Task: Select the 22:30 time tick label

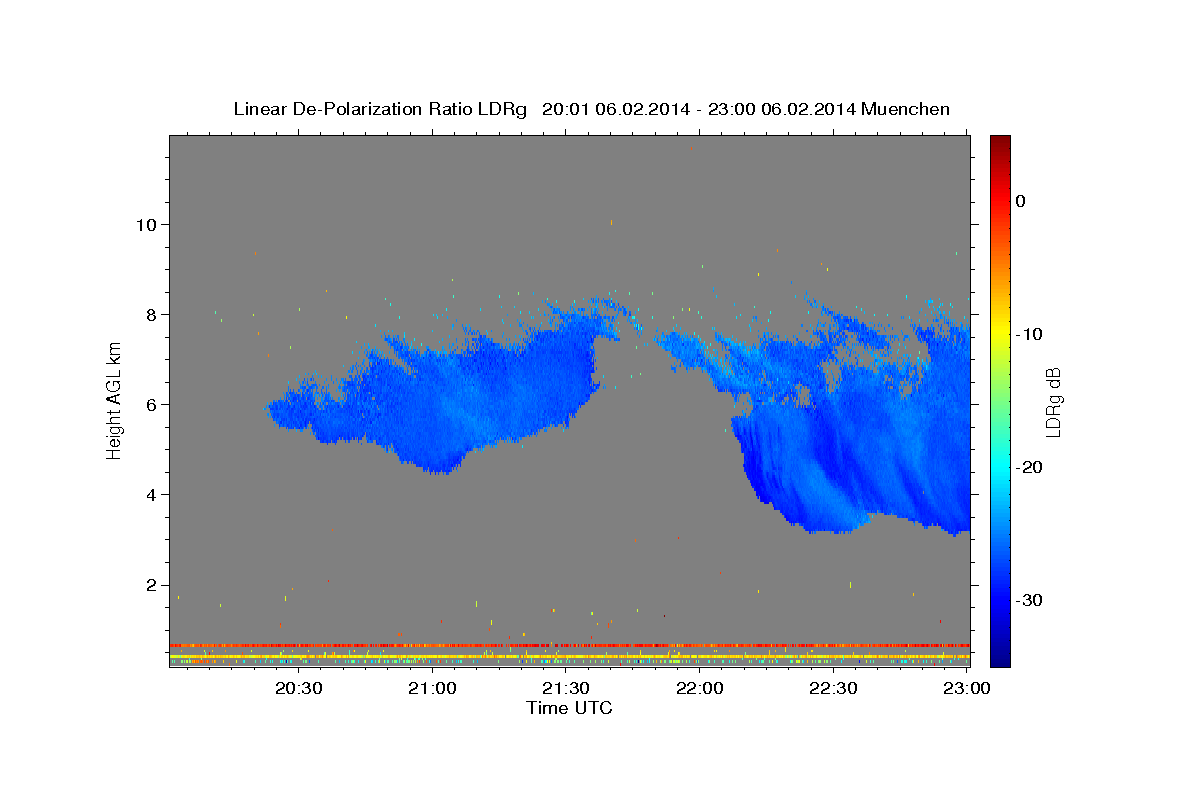Action: [x=833, y=688]
